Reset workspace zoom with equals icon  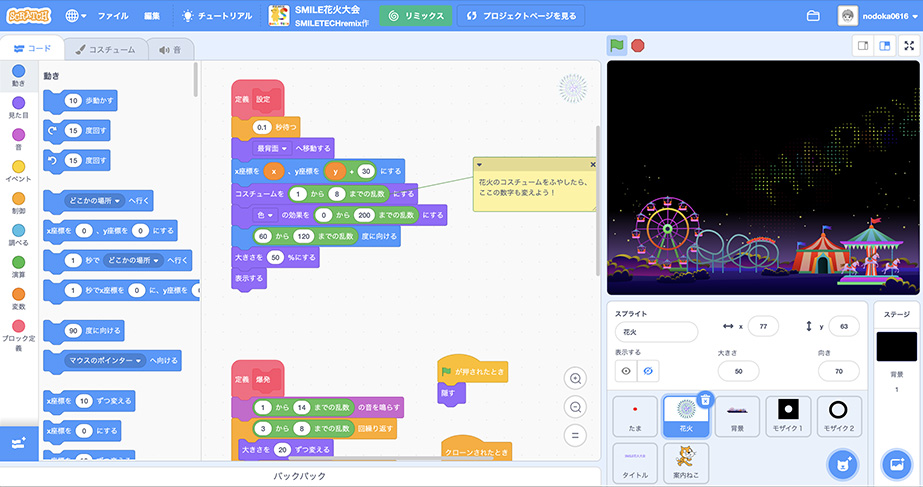pyautogui.click(x=575, y=435)
